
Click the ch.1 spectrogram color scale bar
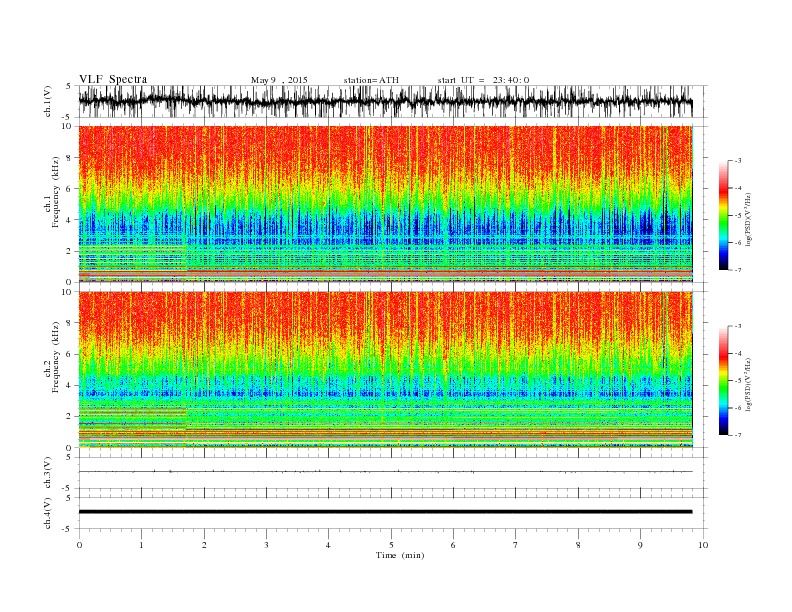click(x=723, y=215)
